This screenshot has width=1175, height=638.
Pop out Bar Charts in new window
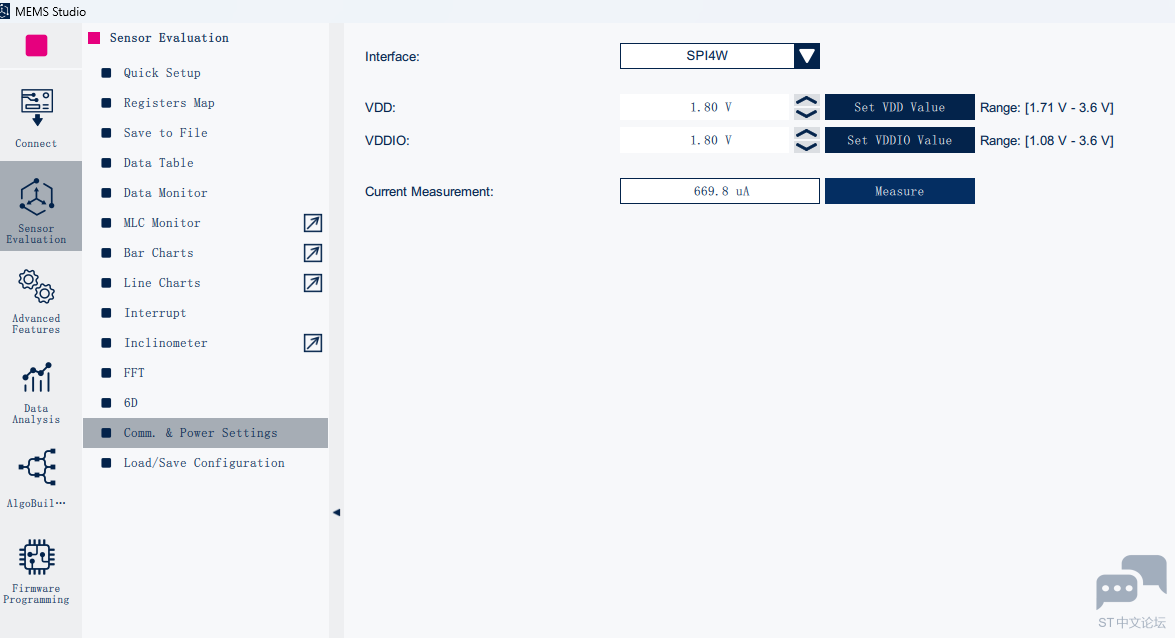click(312, 253)
